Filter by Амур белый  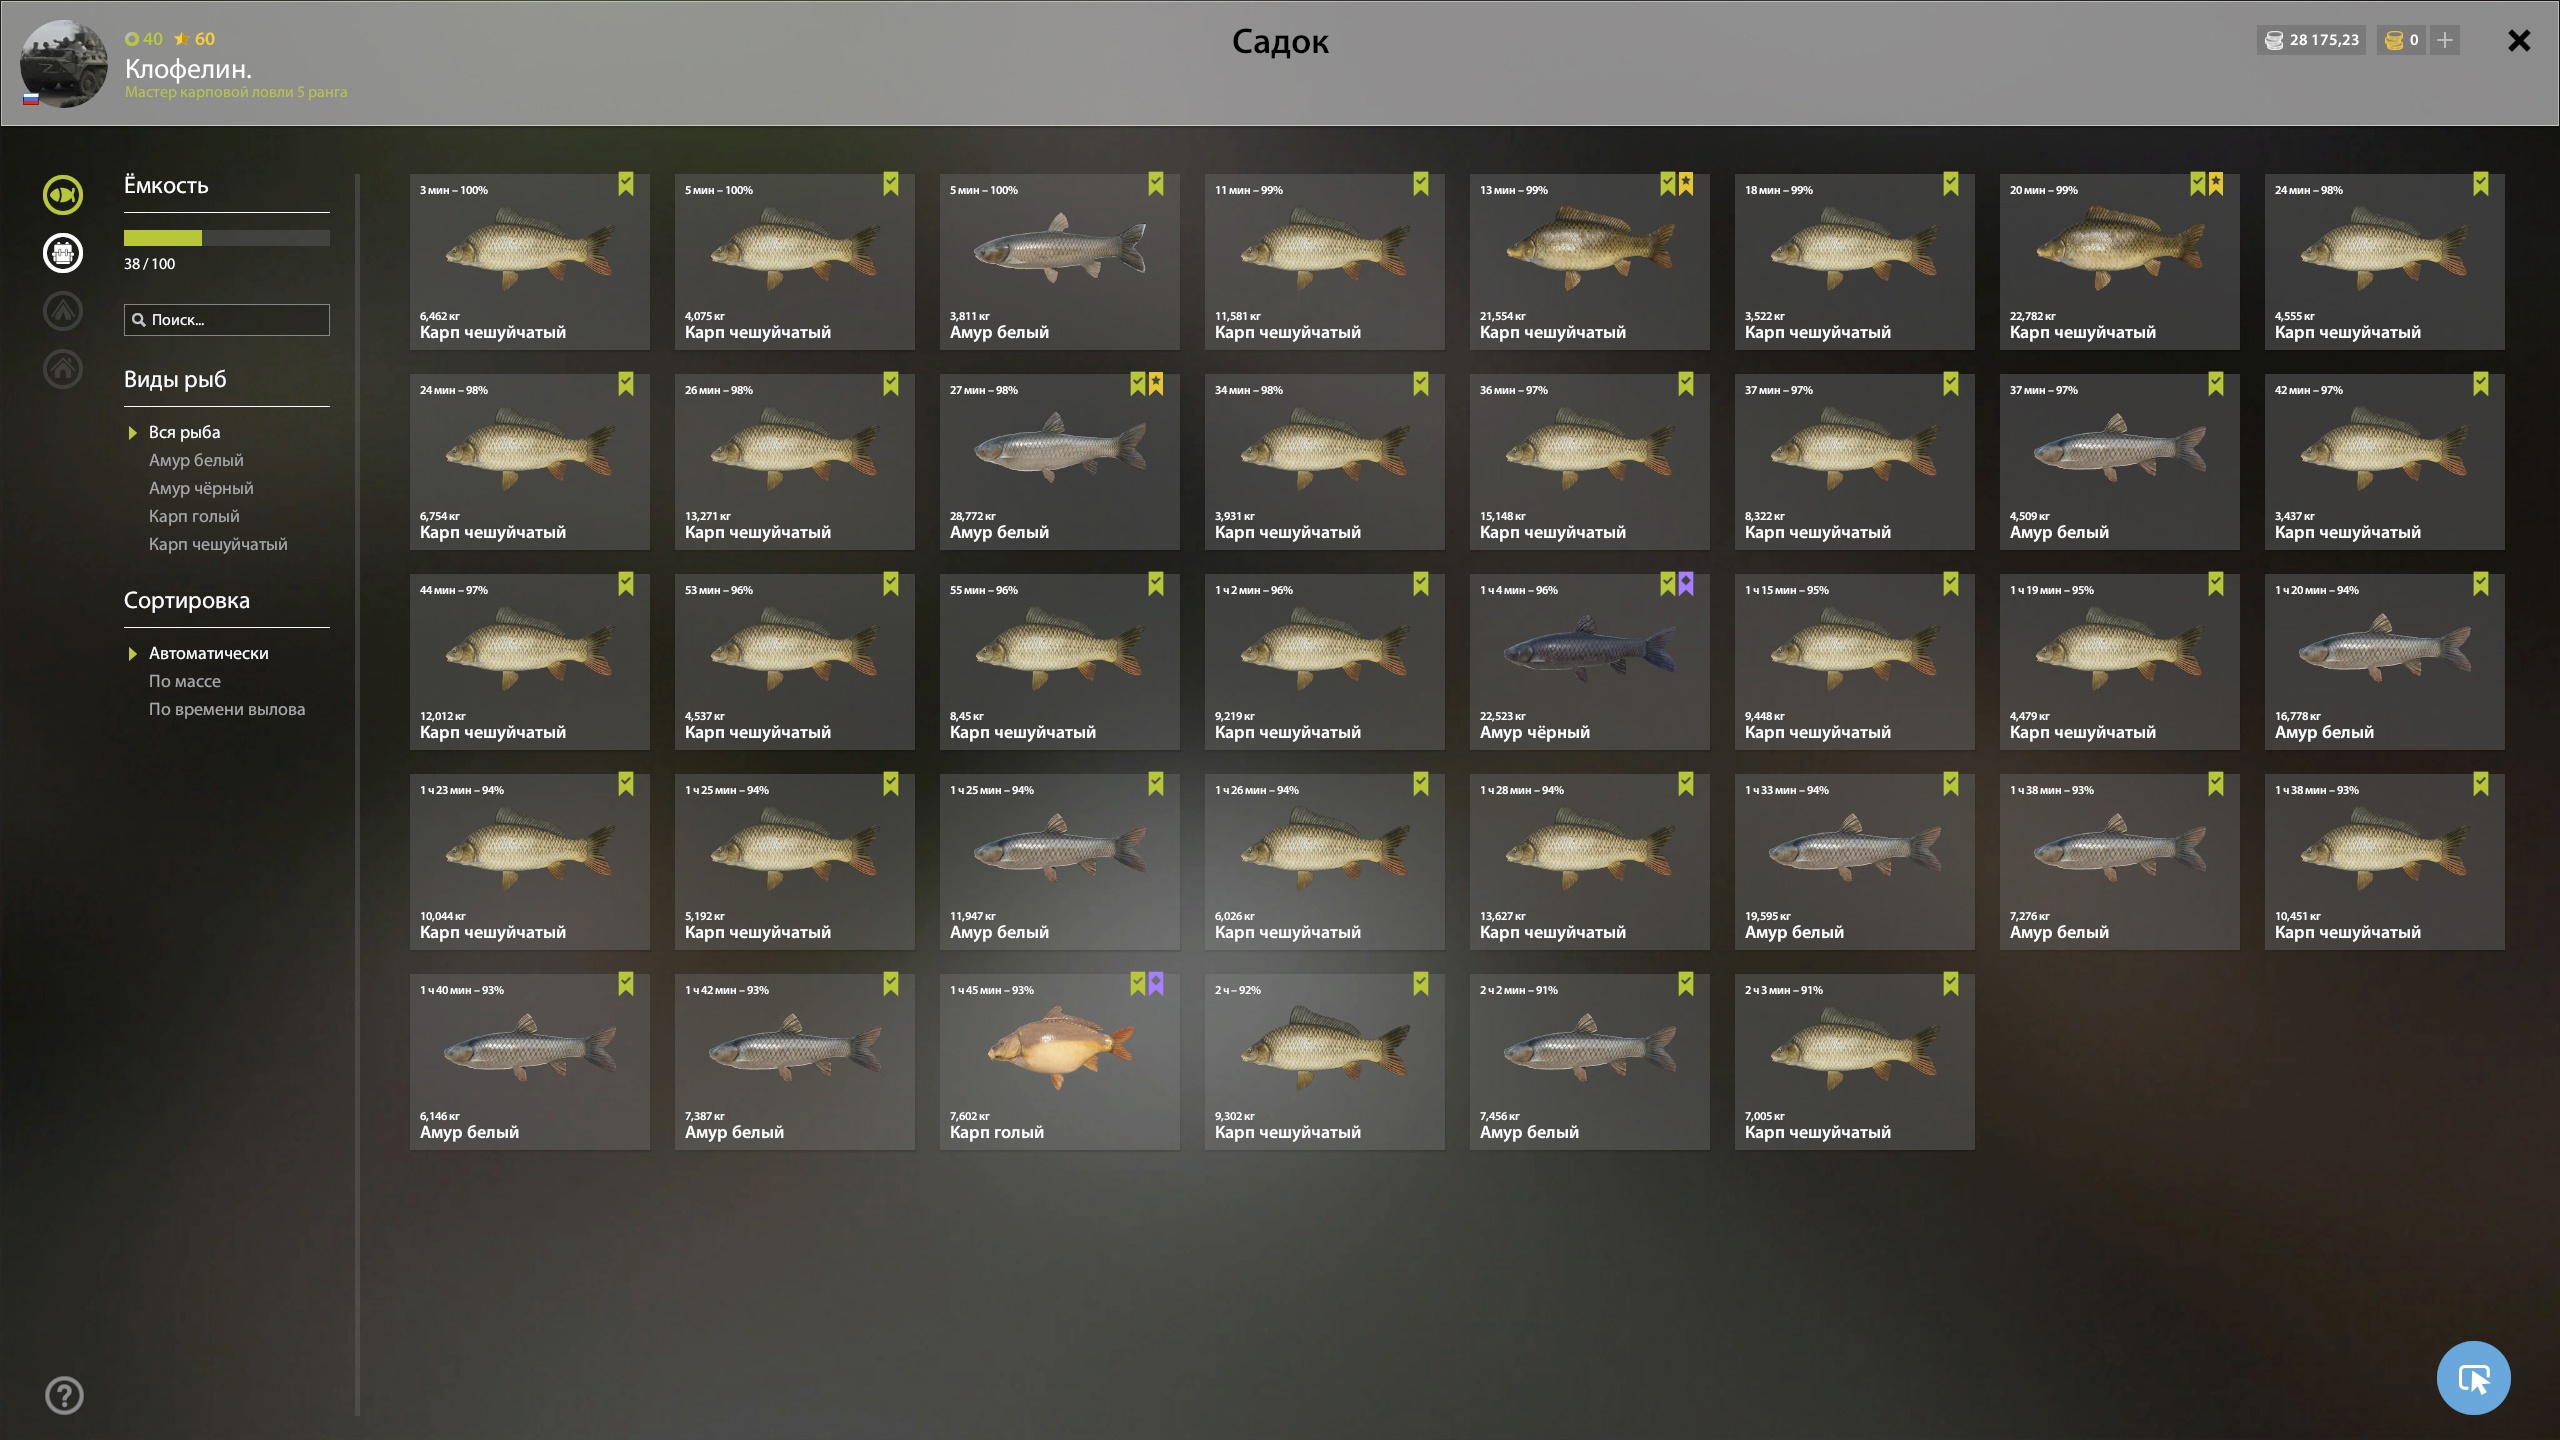(196, 460)
